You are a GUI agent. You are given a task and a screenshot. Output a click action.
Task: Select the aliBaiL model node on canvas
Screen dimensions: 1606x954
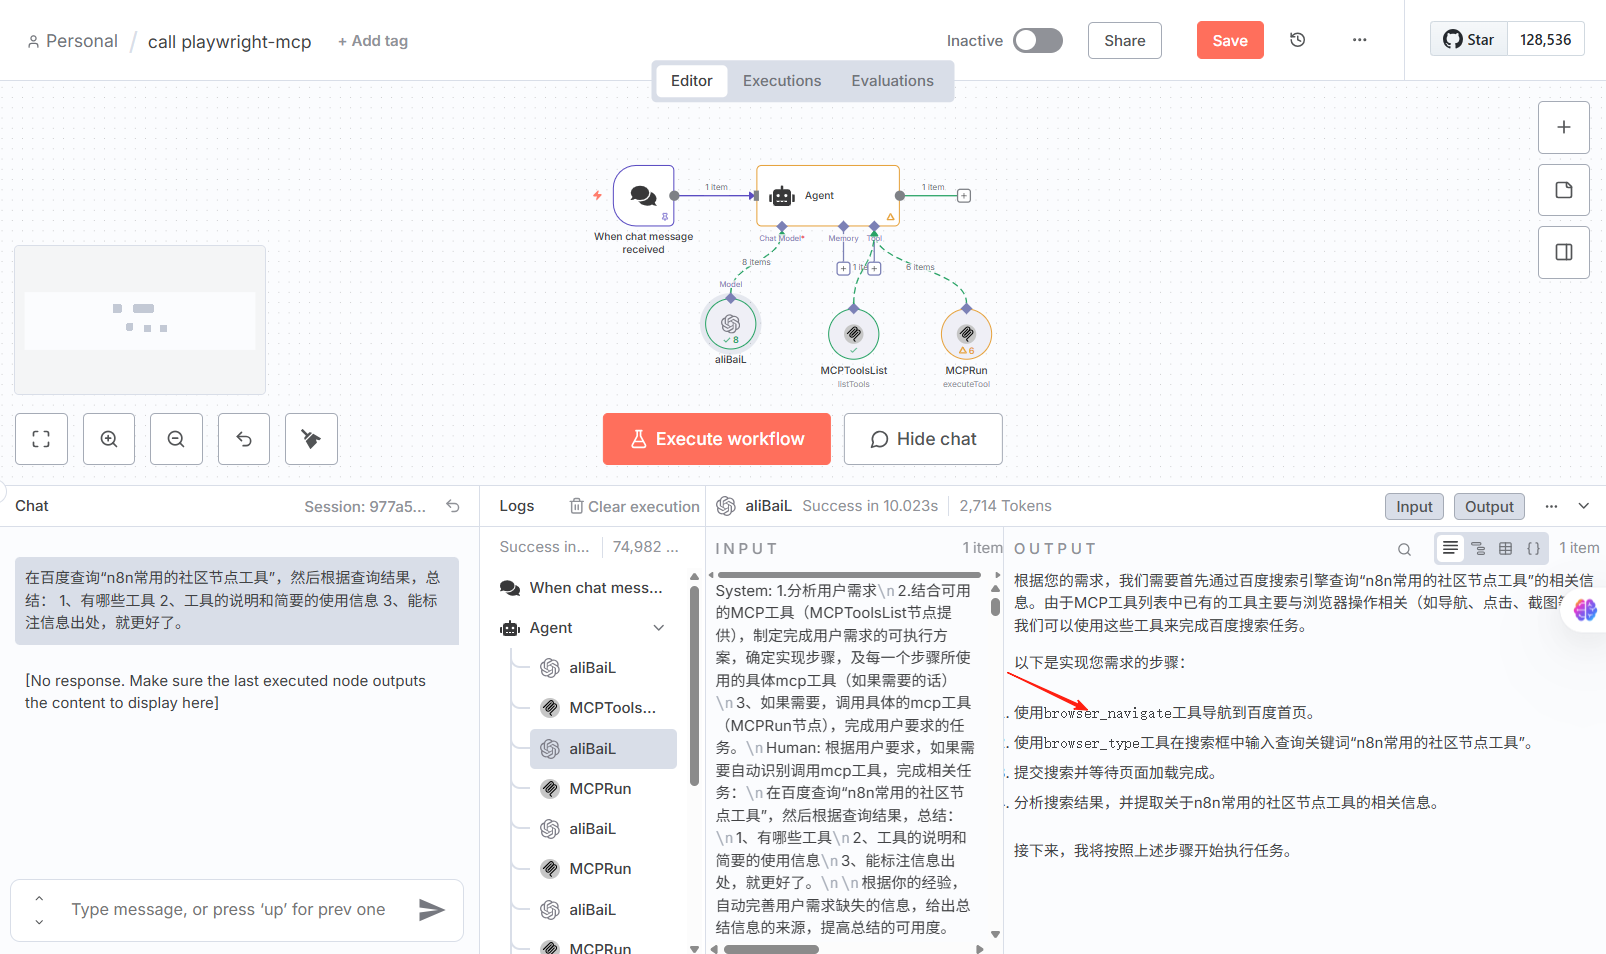730,323
